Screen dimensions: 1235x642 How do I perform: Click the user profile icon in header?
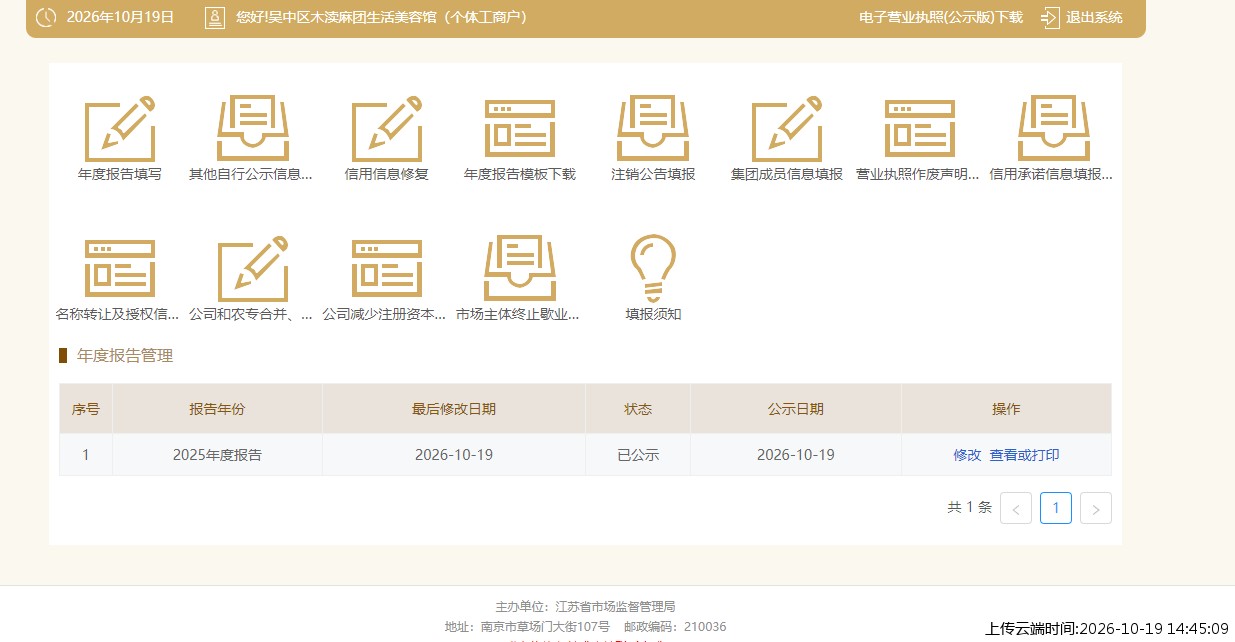coord(215,18)
